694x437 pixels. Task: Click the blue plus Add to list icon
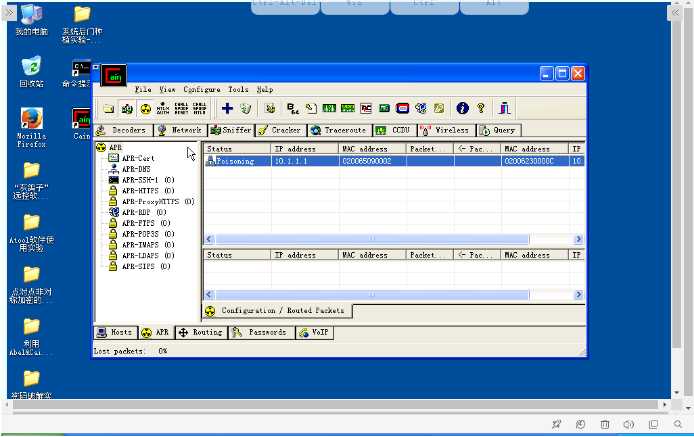tap(227, 108)
